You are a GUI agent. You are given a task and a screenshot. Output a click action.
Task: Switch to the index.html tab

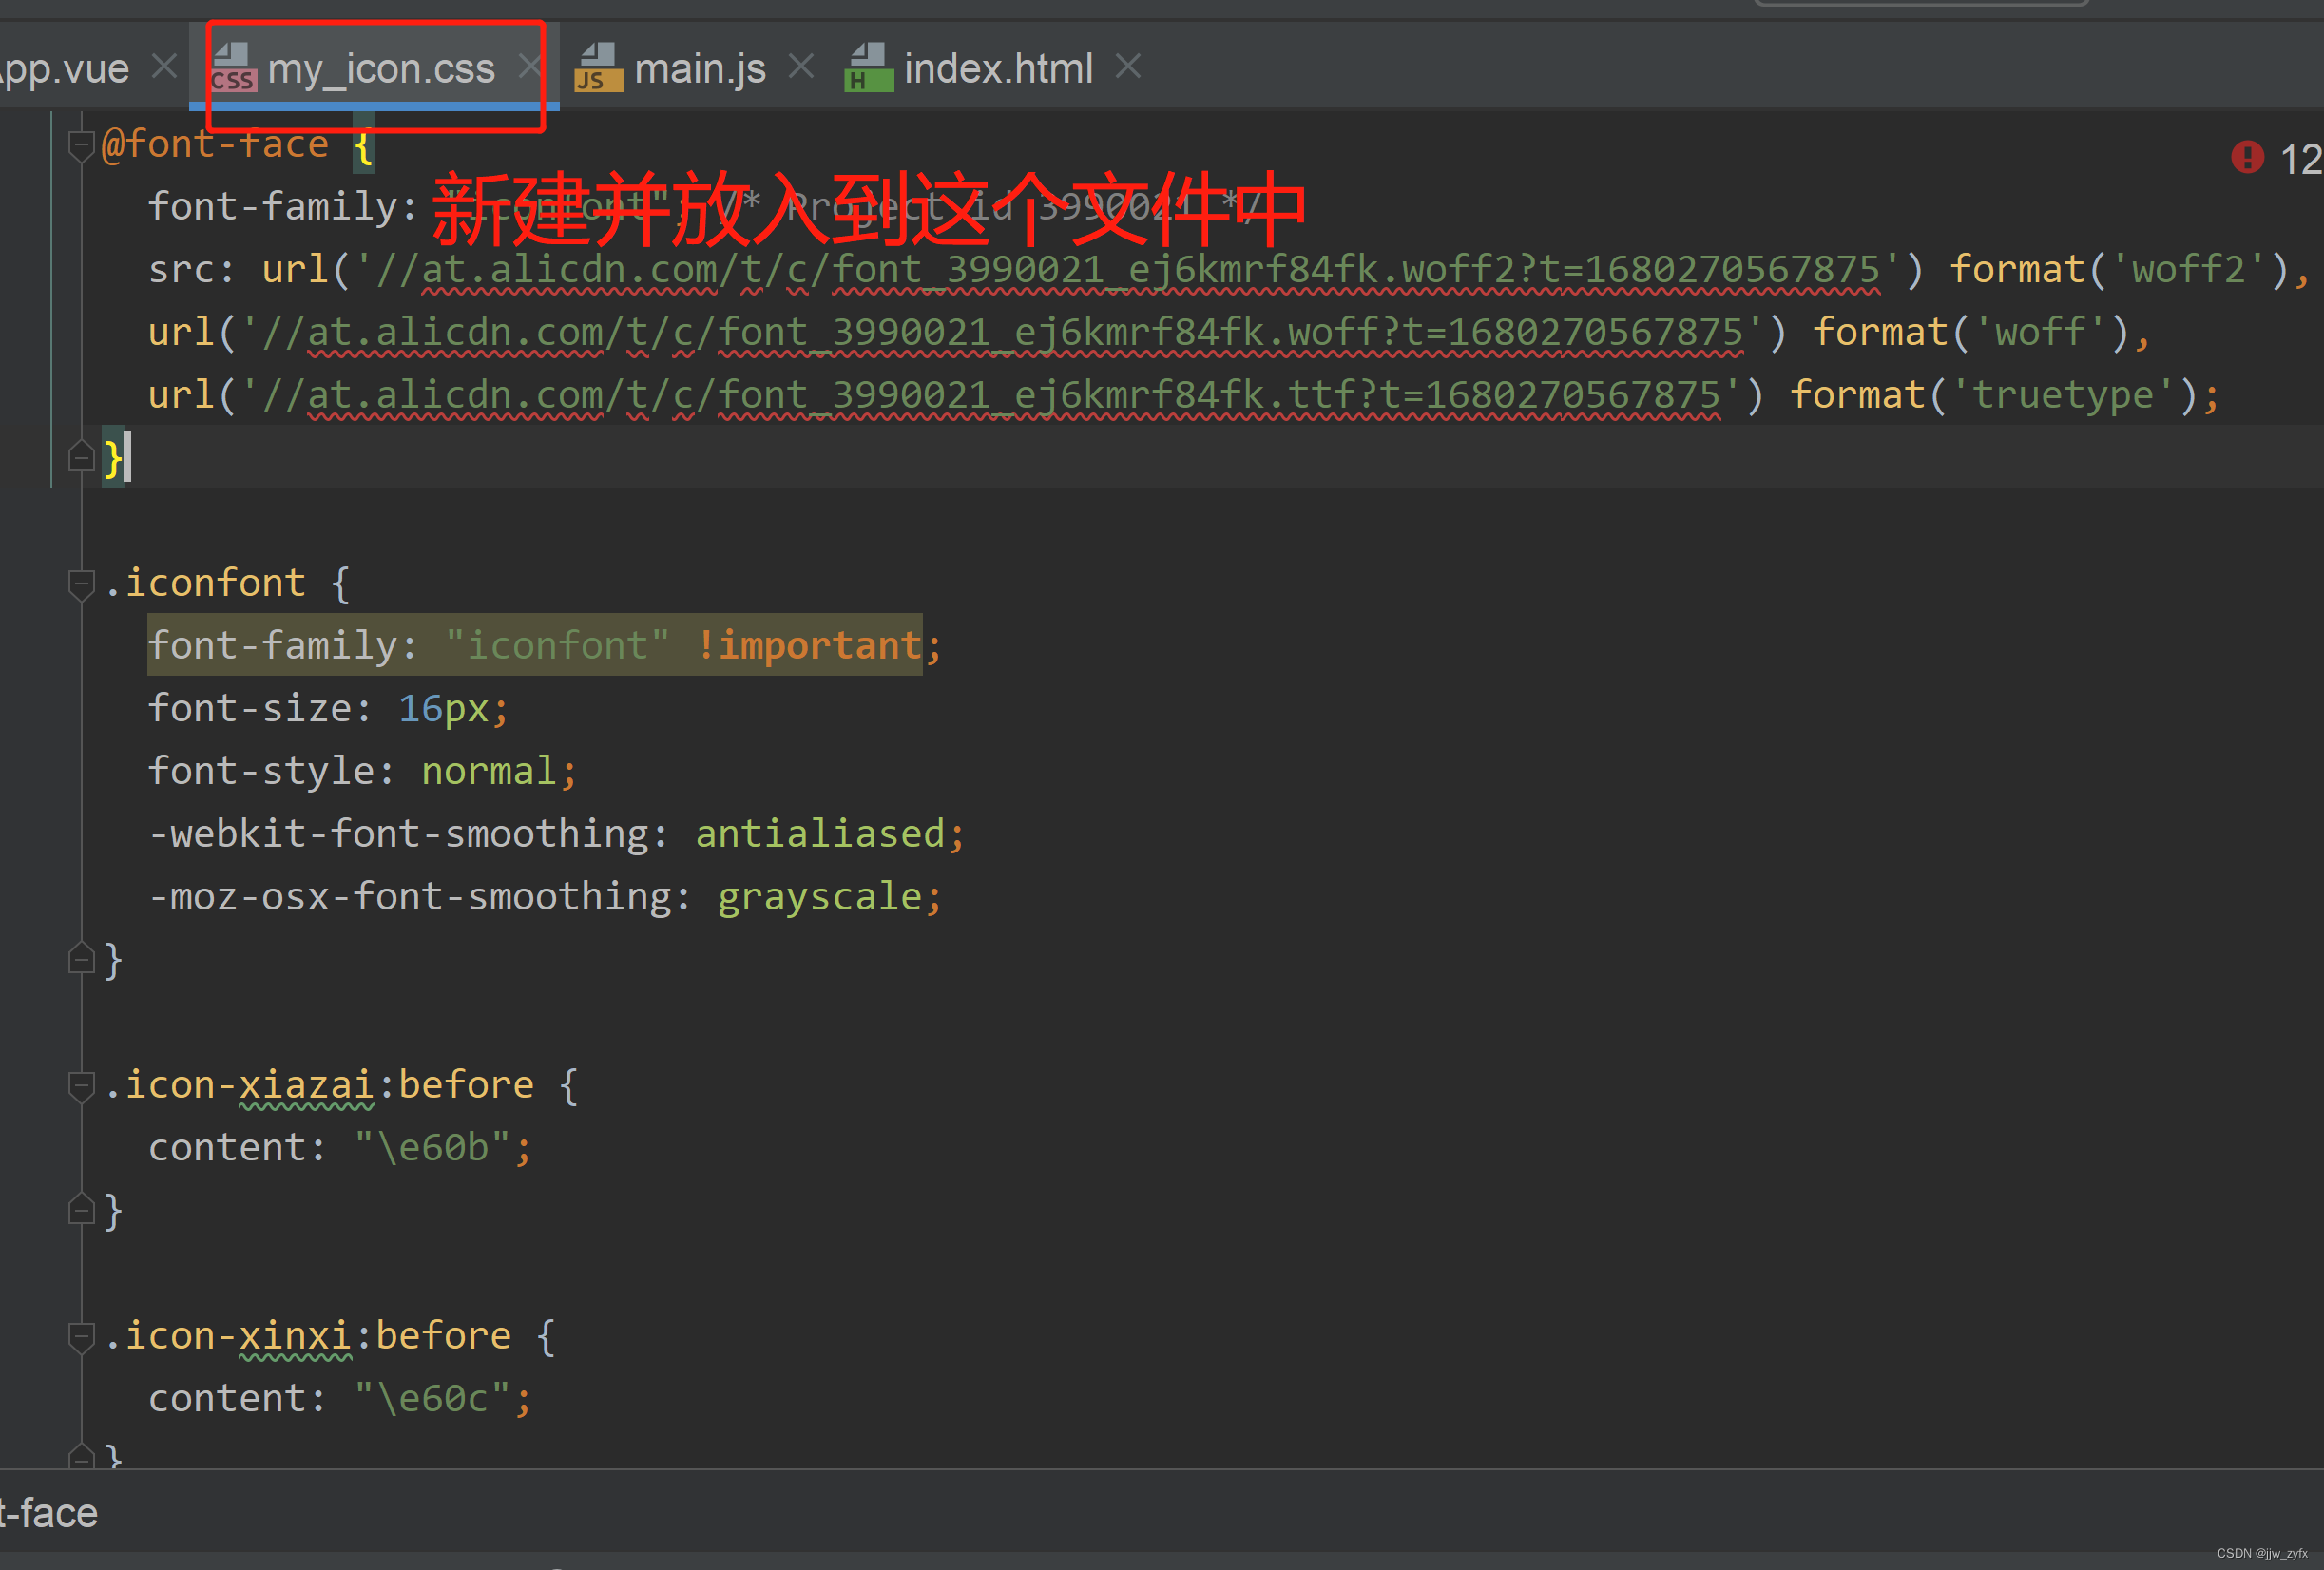tap(997, 68)
